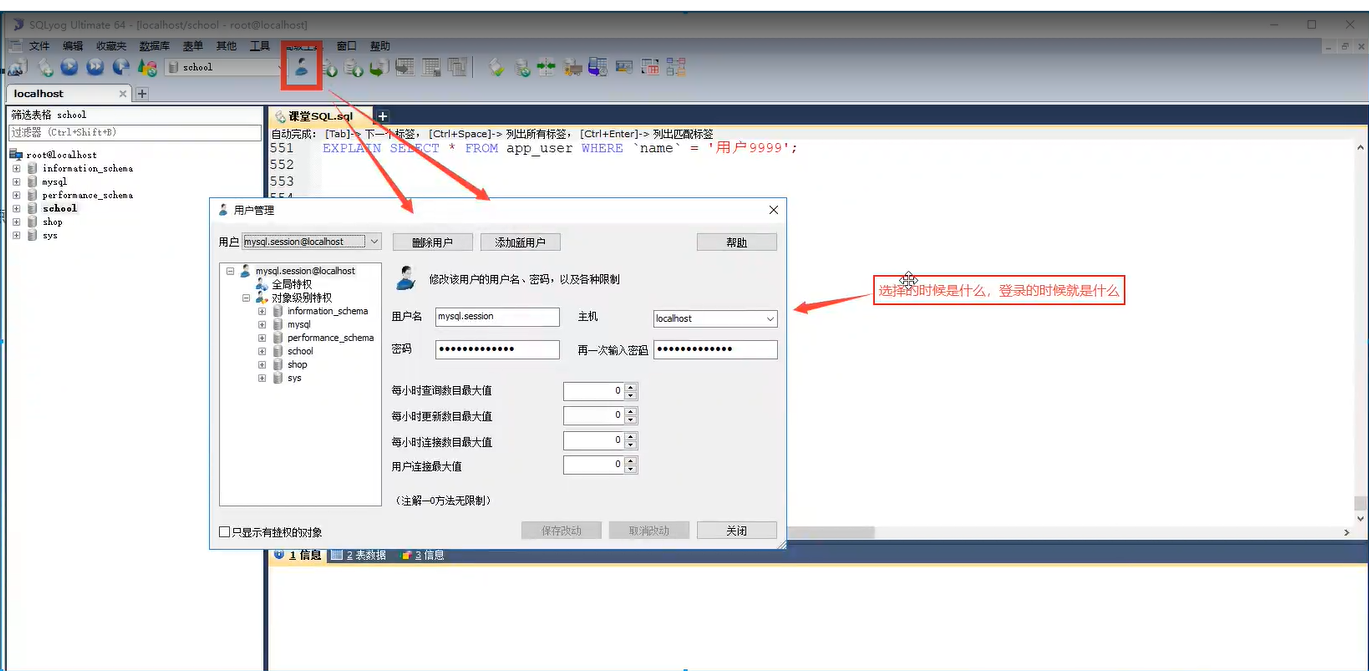1369x671 pixels.
Task: Add new query tab with plus beside 课堂SQL.sql
Action: tap(382, 116)
